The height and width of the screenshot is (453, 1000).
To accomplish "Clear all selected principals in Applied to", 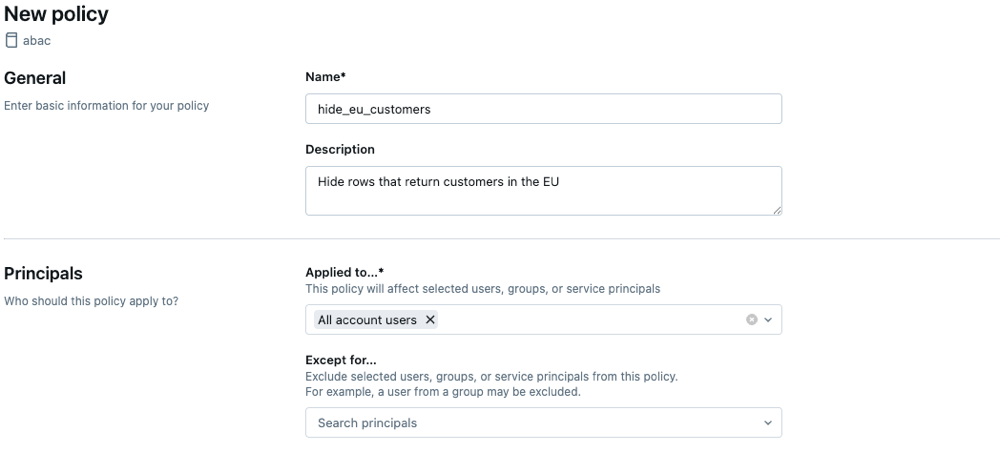I will [x=751, y=320].
